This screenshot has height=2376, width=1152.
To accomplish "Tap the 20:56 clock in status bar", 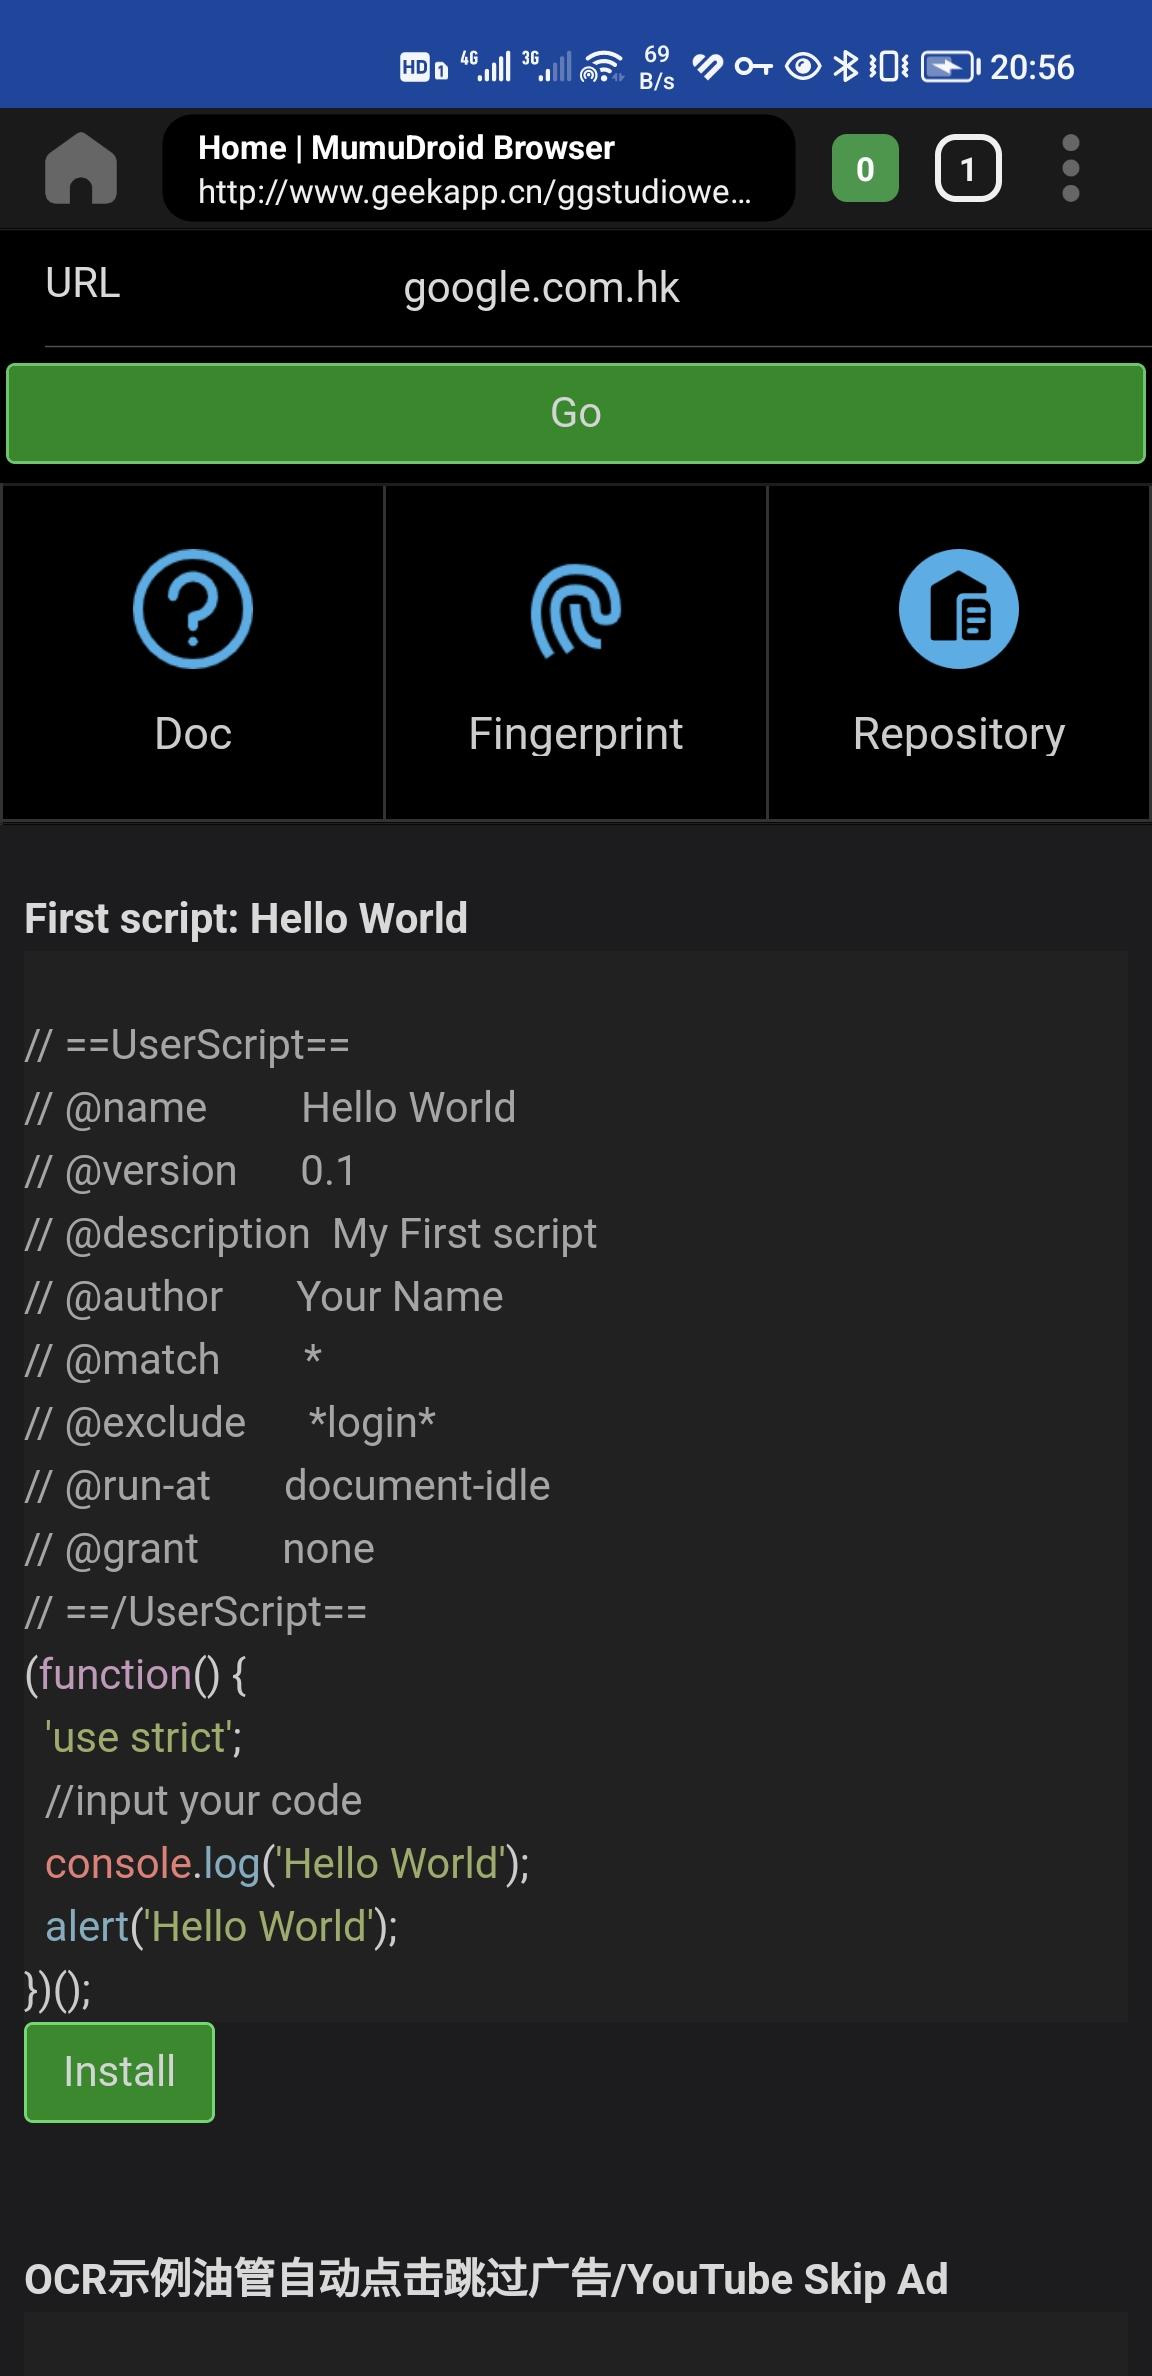I will coord(1032,67).
